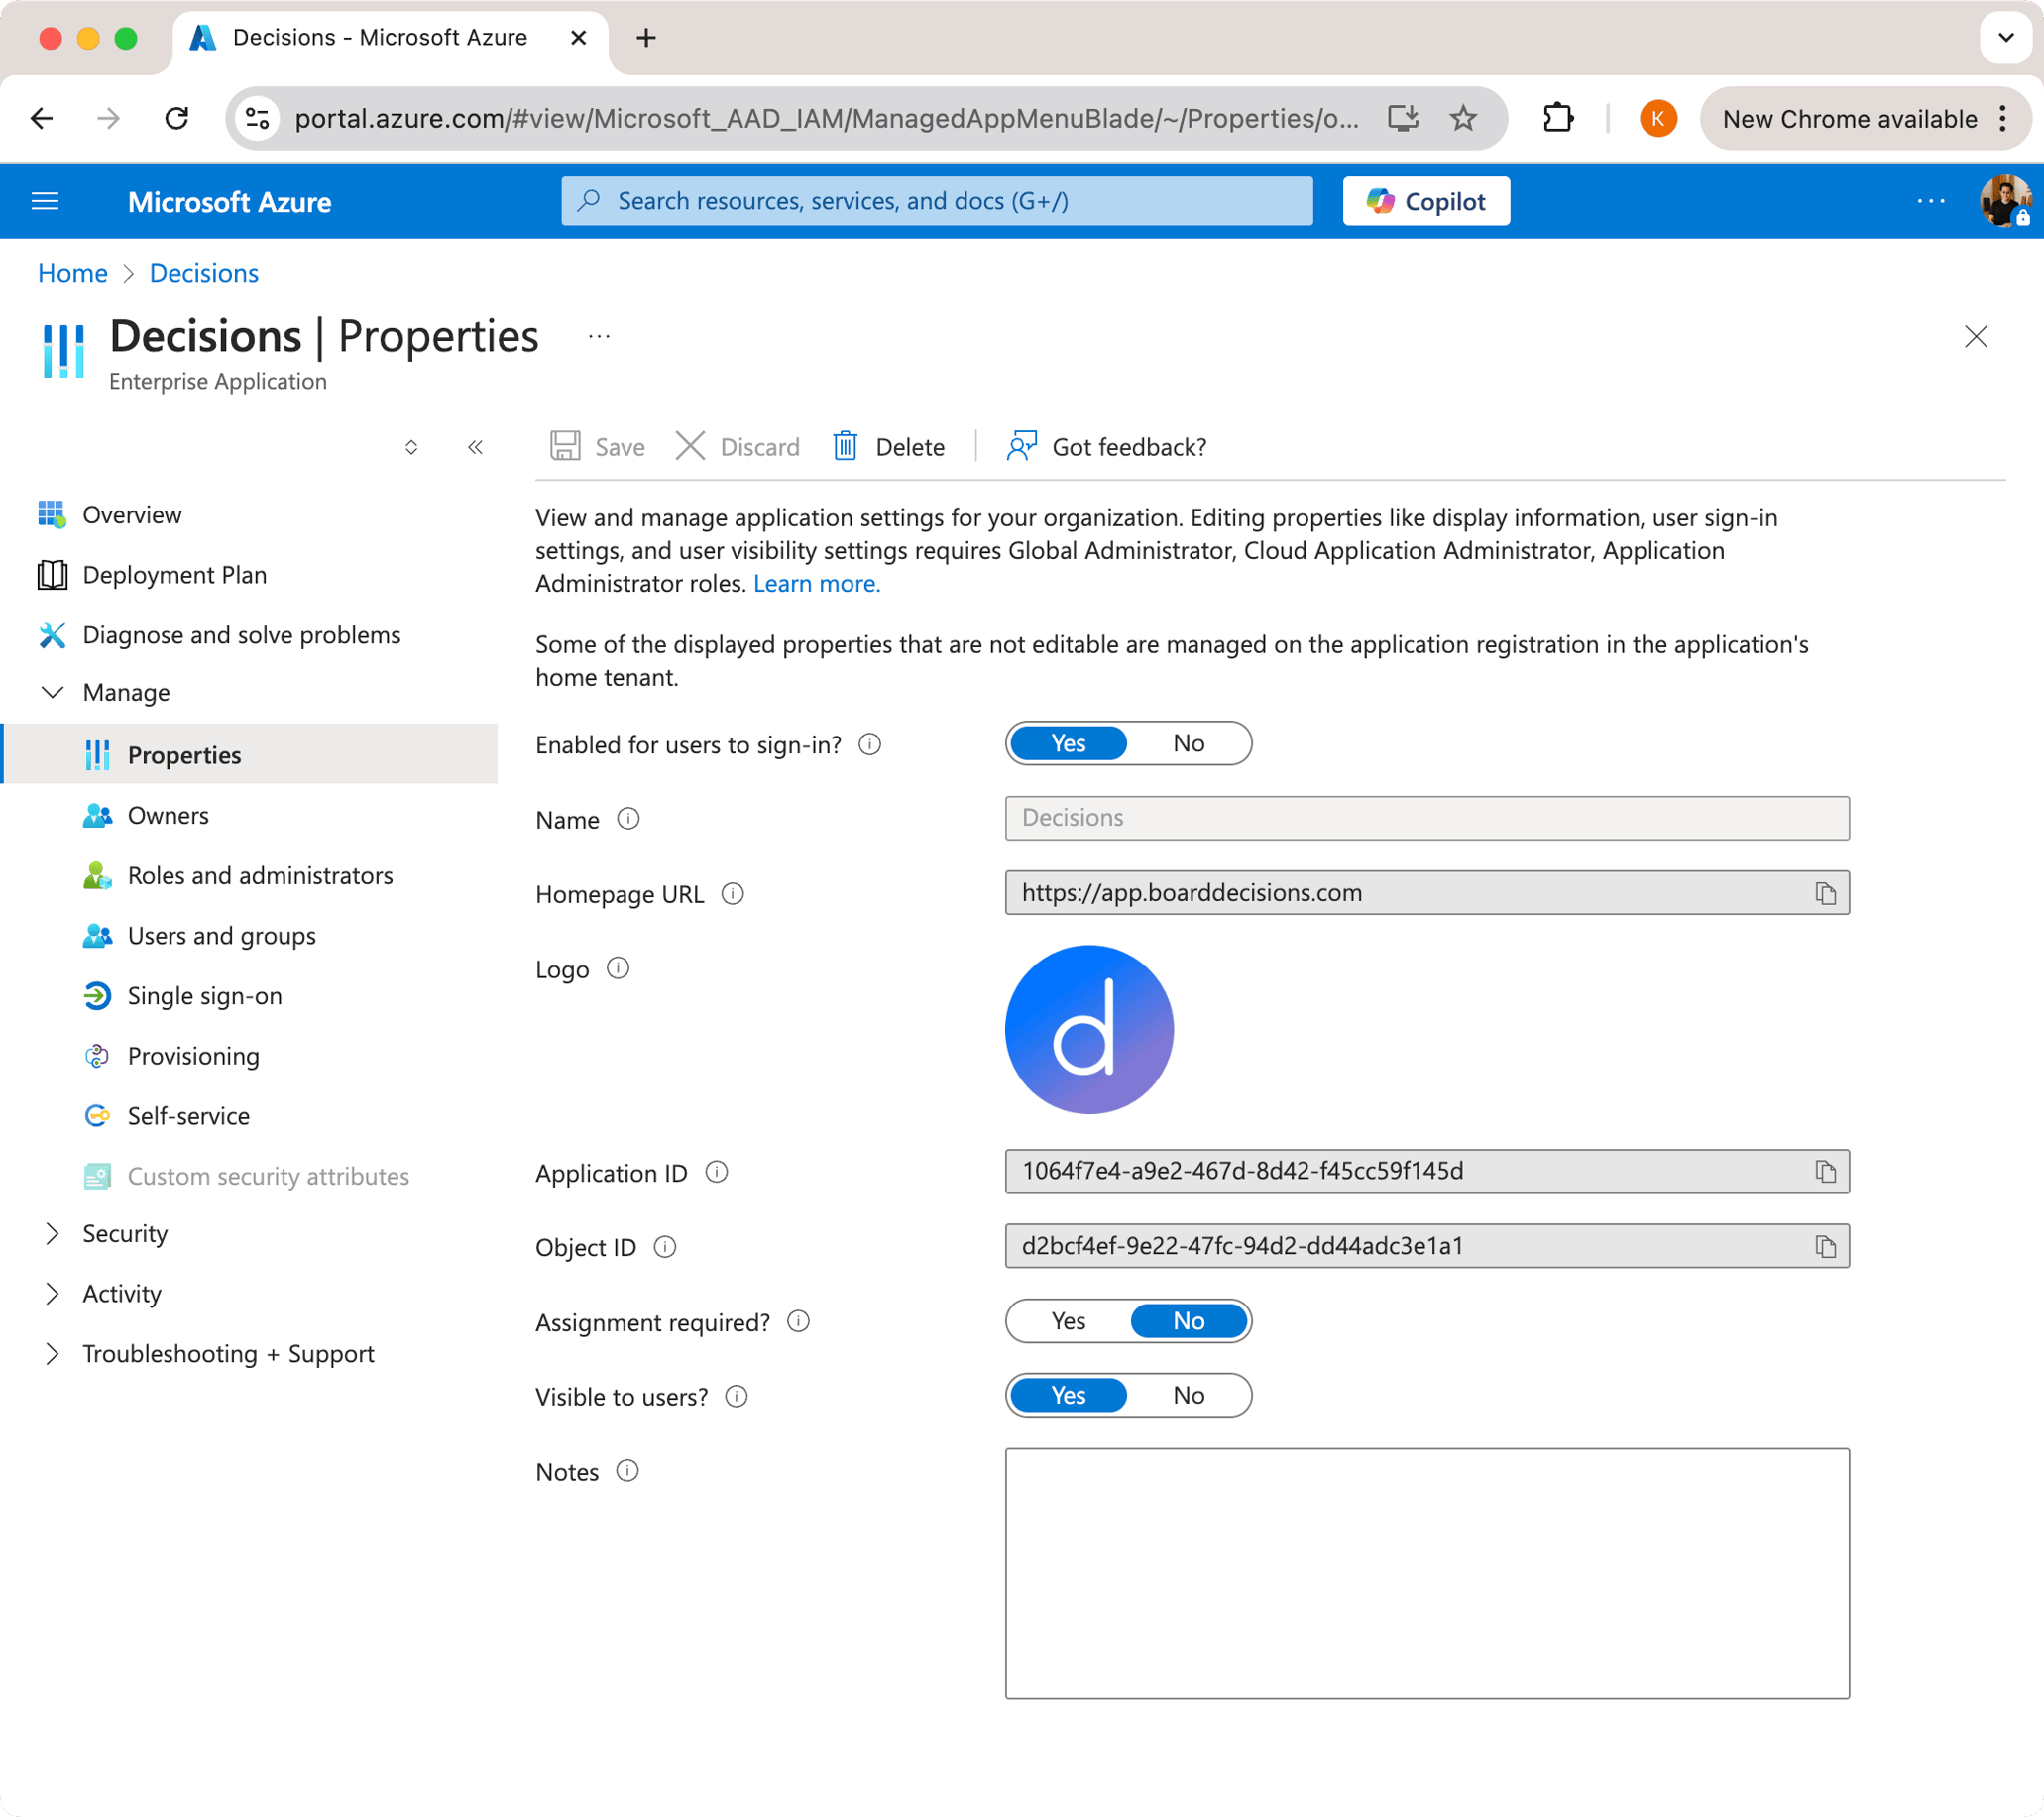Collapse the Manage section
The image size is (2044, 1817).
pos(52,692)
